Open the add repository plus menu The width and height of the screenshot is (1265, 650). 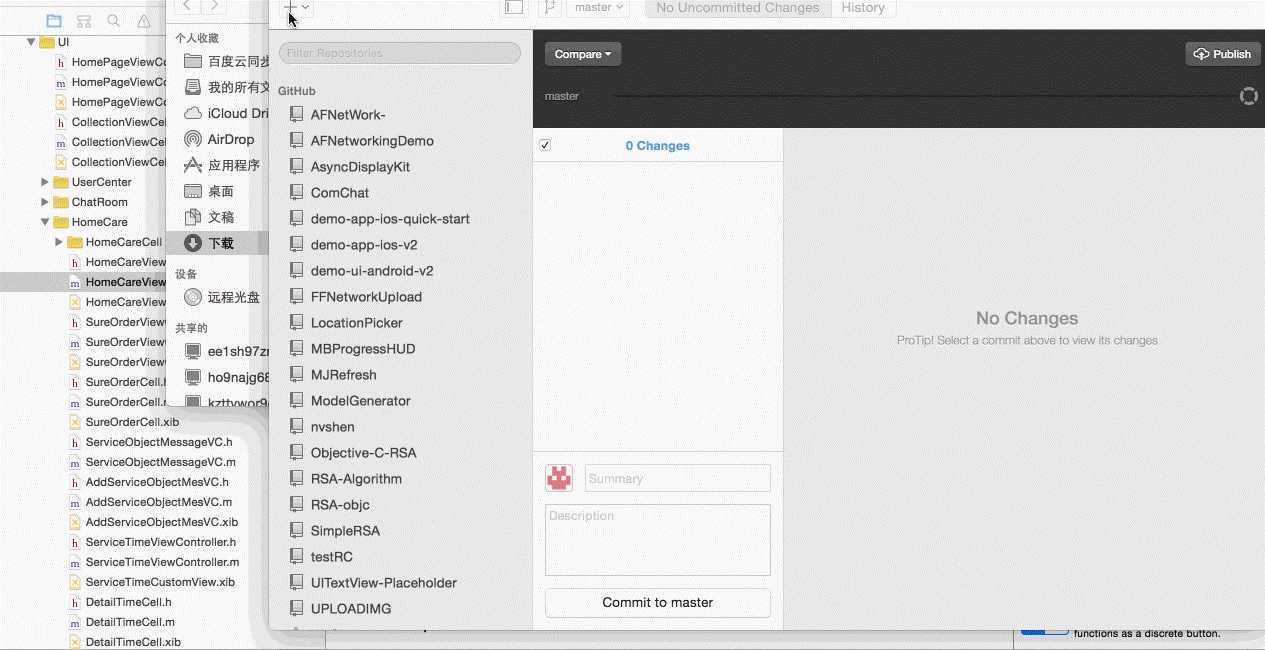coord(298,7)
